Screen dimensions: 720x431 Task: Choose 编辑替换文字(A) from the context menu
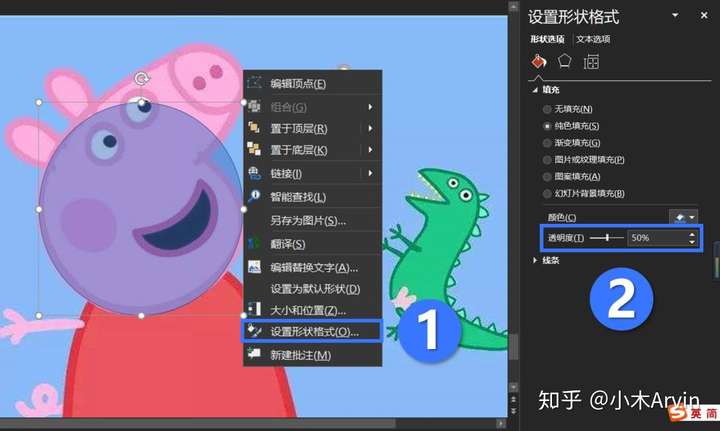point(312,267)
